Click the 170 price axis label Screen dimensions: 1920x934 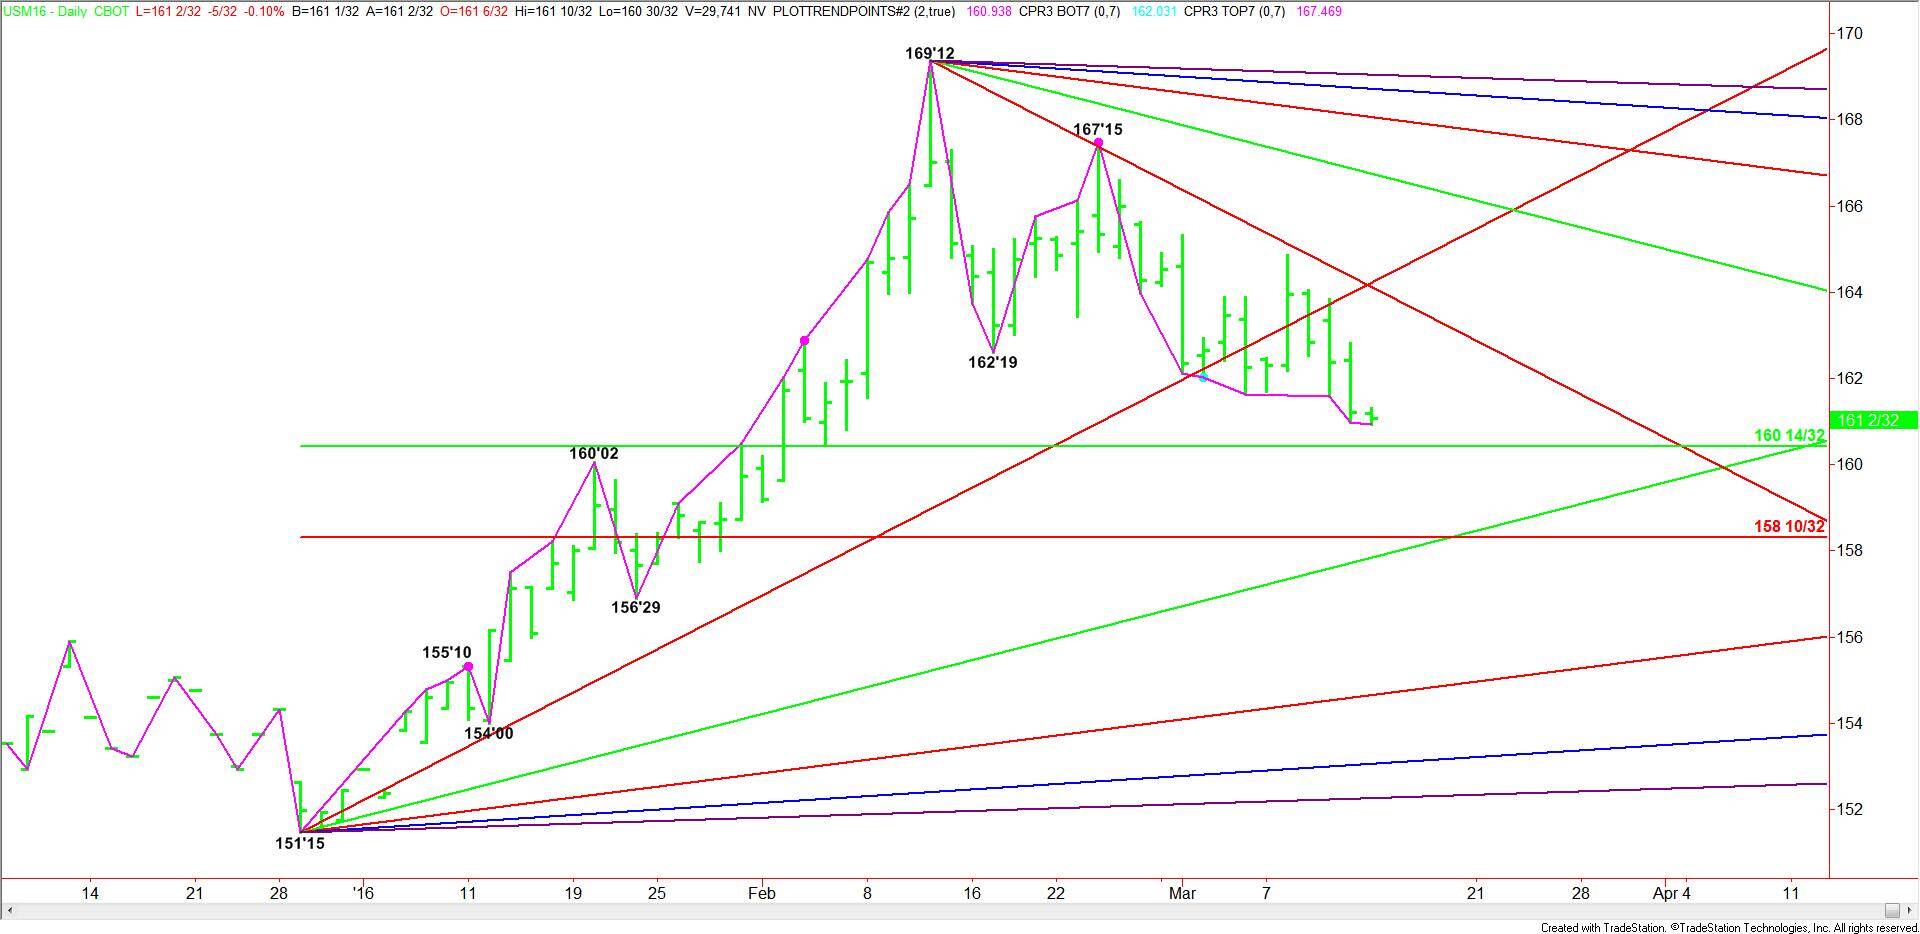pyautogui.click(x=1850, y=34)
